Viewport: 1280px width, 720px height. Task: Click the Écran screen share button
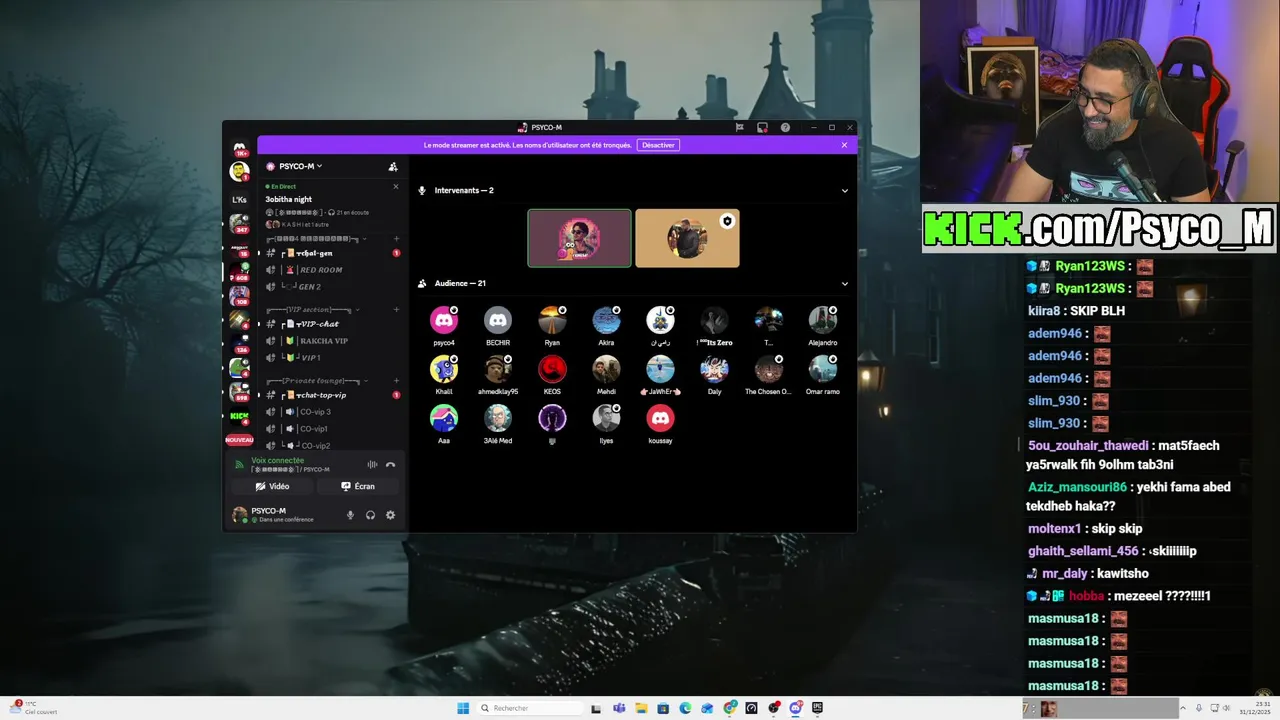(x=358, y=486)
